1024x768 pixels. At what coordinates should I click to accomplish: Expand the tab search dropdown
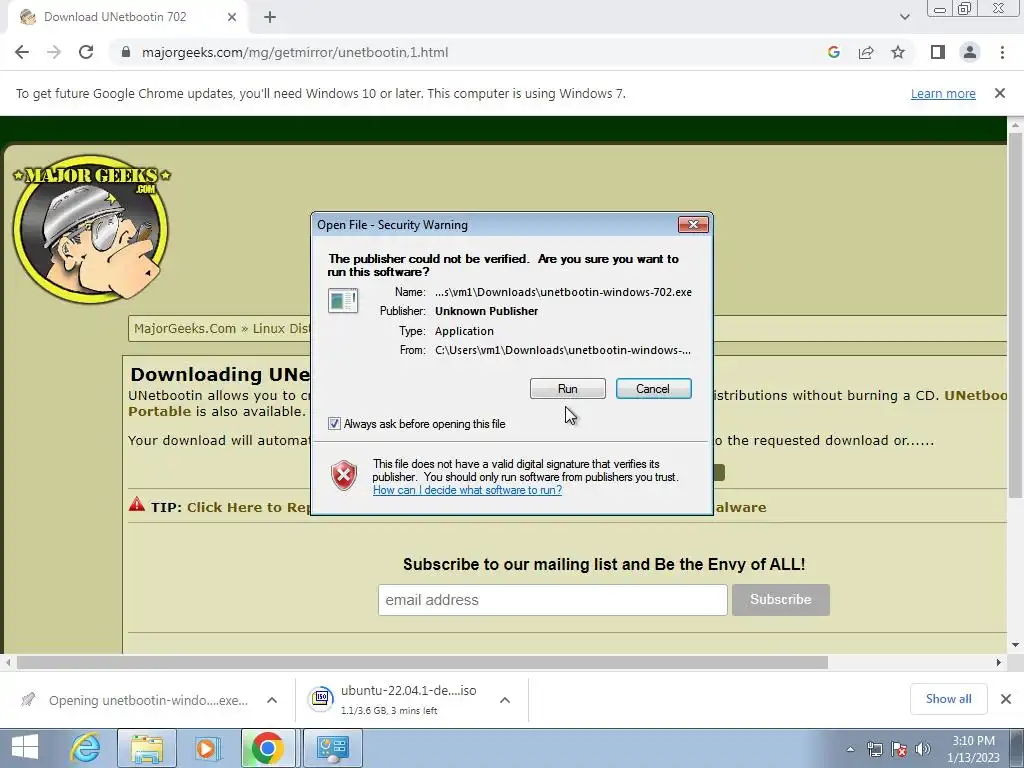pos(904,17)
